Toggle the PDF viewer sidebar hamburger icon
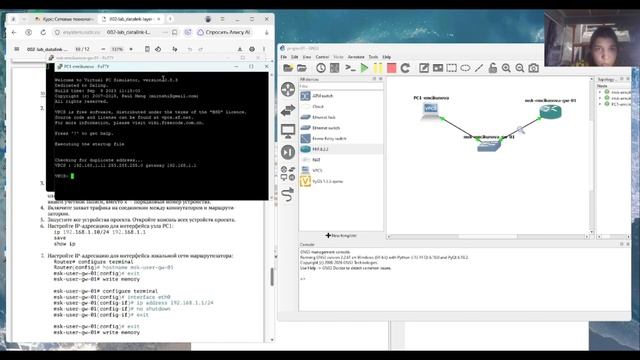 tap(17, 49)
